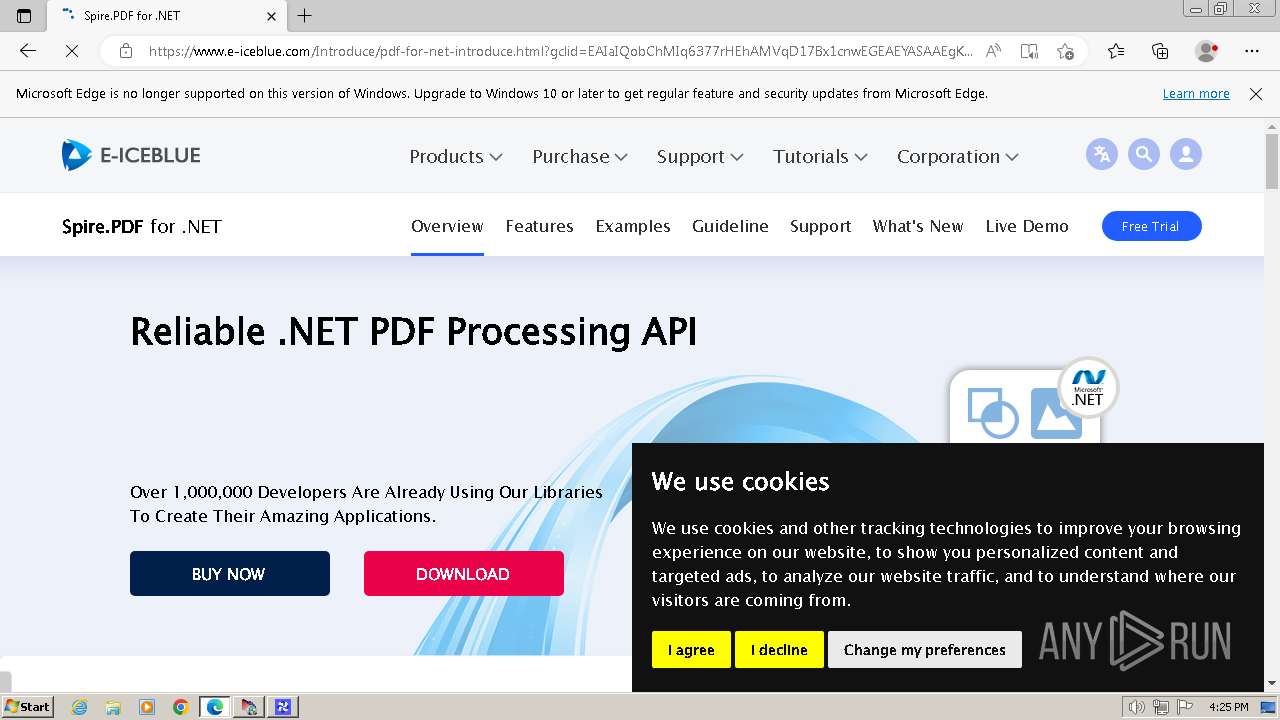The image size is (1280, 720).
Task: Activate the Read Aloud icon
Action: click(x=993, y=51)
